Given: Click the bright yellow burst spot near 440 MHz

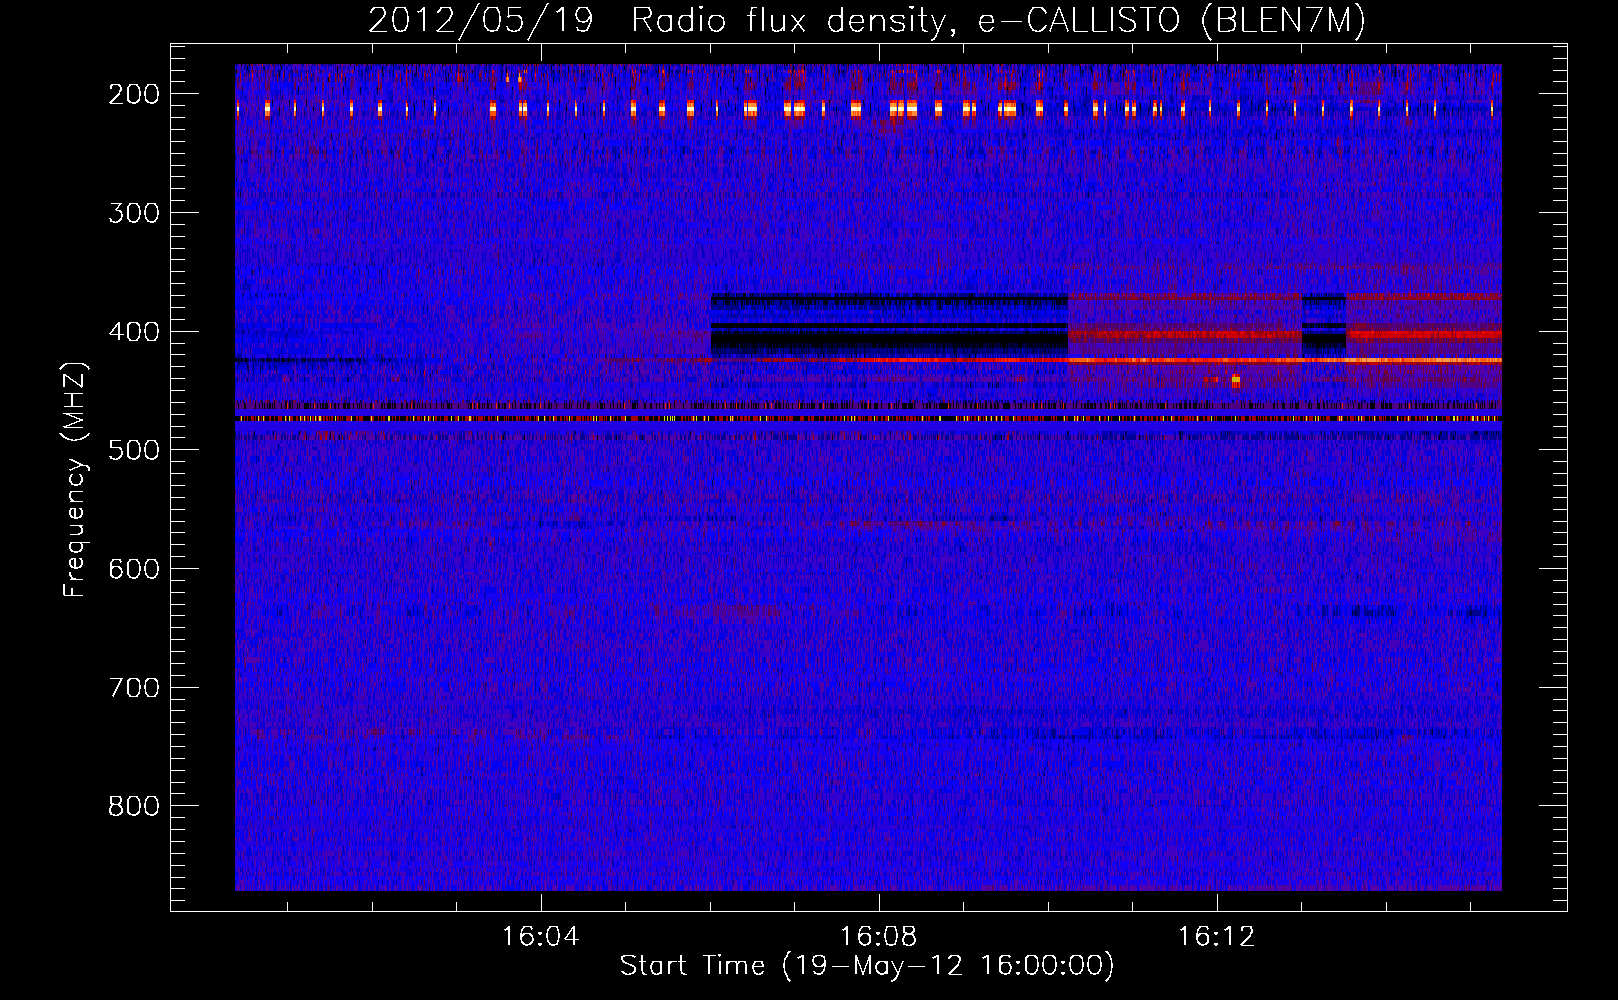Looking at the screenshot, I should (x=1236, y=380).
